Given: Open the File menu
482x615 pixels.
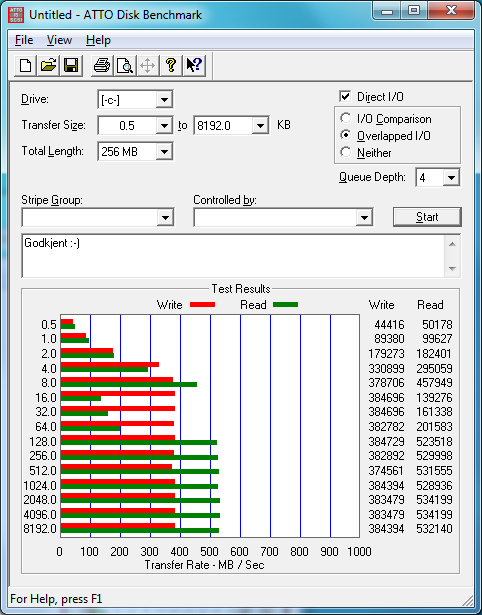Looking at the screenshot, I should pos(24,40).
